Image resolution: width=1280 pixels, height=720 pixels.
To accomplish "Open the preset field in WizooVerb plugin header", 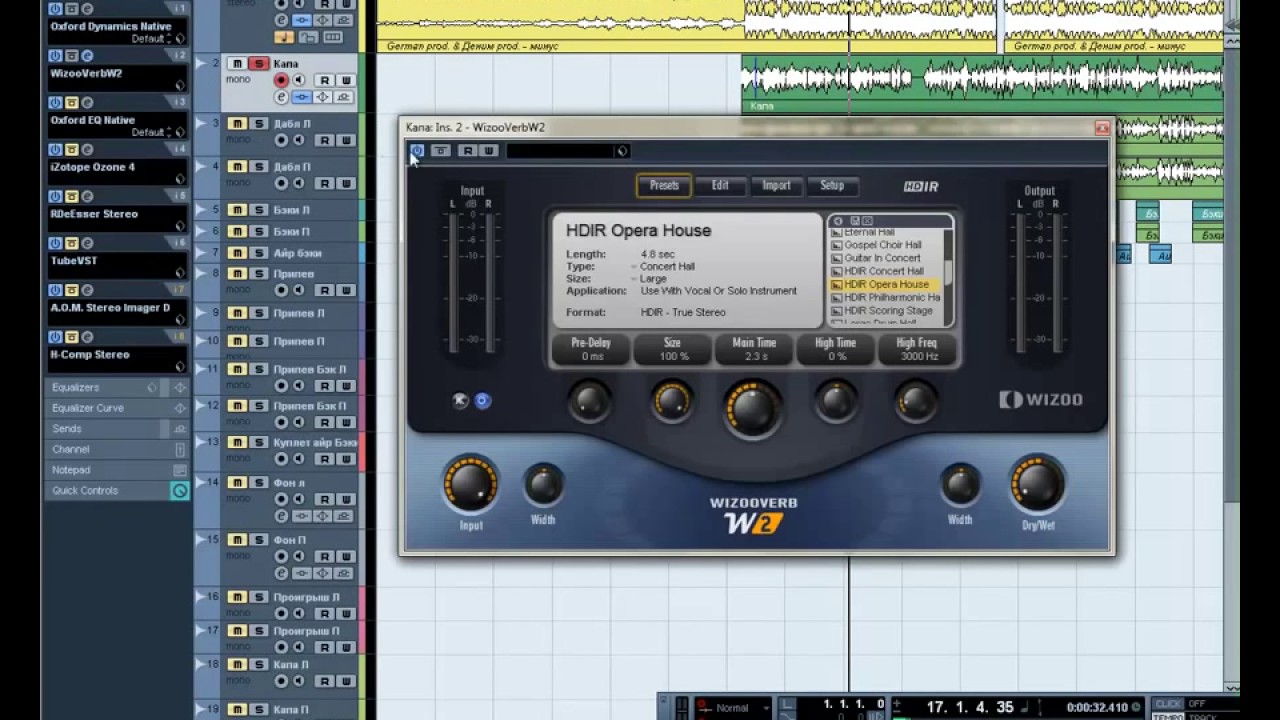I will point(567,151).
